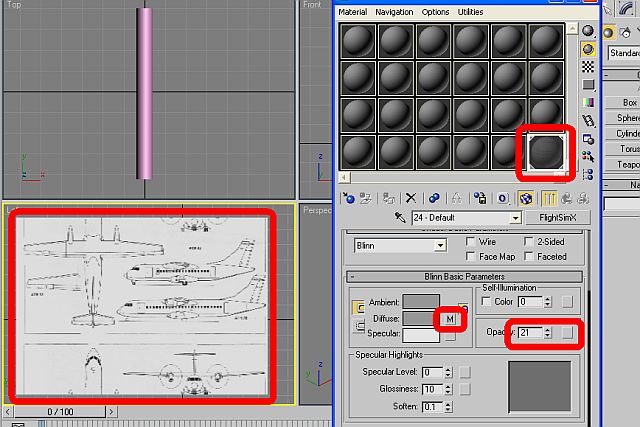Viewport: 640px width, 427px height.
Task: Click Put Material to Scene icon
Action: 366,199
